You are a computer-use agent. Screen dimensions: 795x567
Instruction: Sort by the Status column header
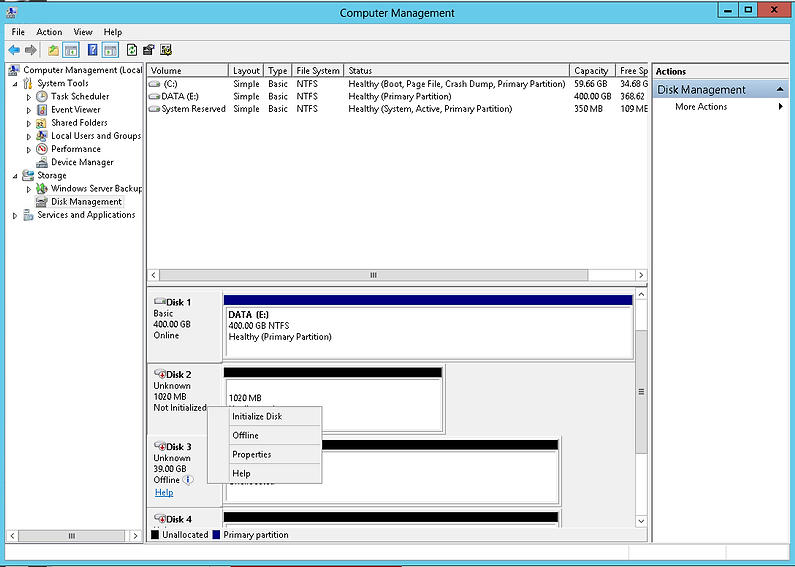[x=457, y=70]
